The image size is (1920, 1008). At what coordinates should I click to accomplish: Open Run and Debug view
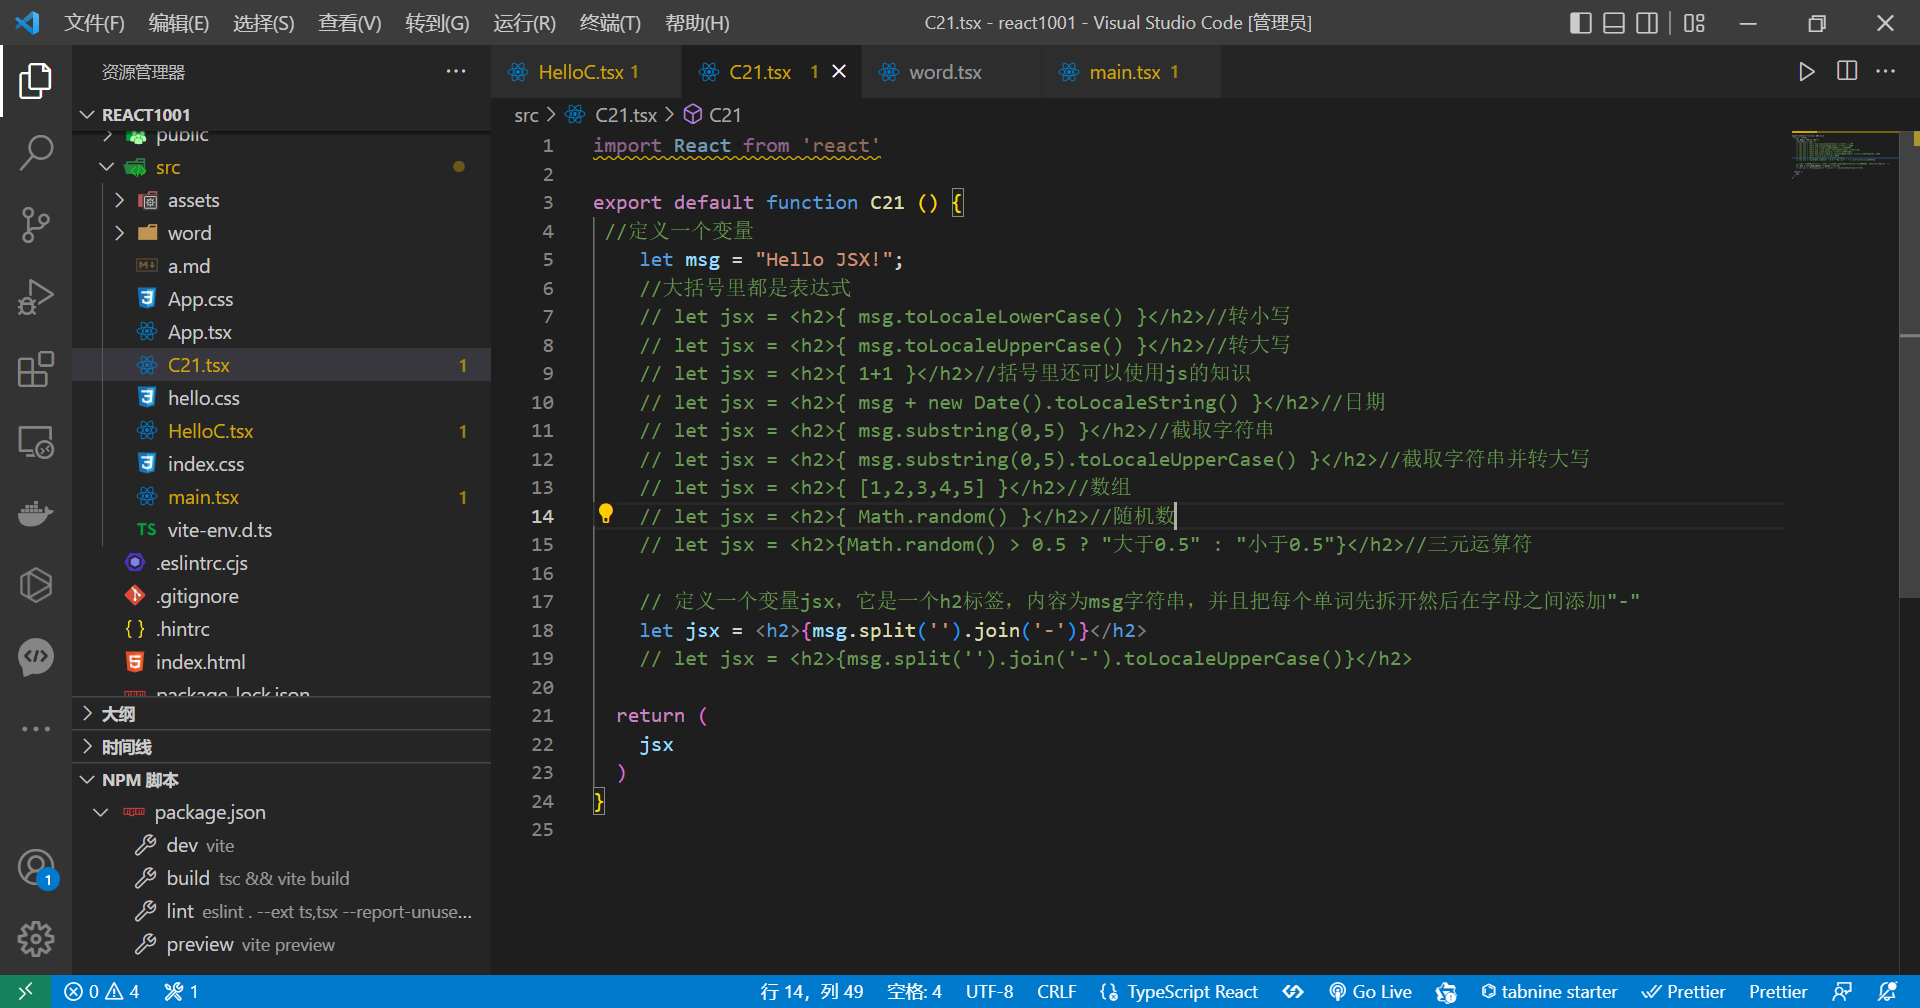[36, 297]
